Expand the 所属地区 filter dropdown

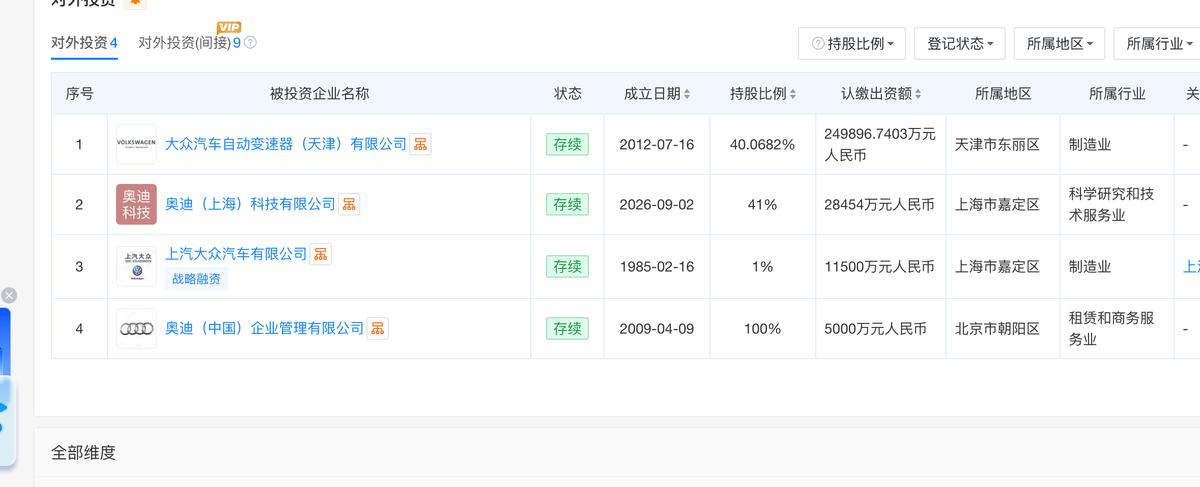pos(1059,44)
